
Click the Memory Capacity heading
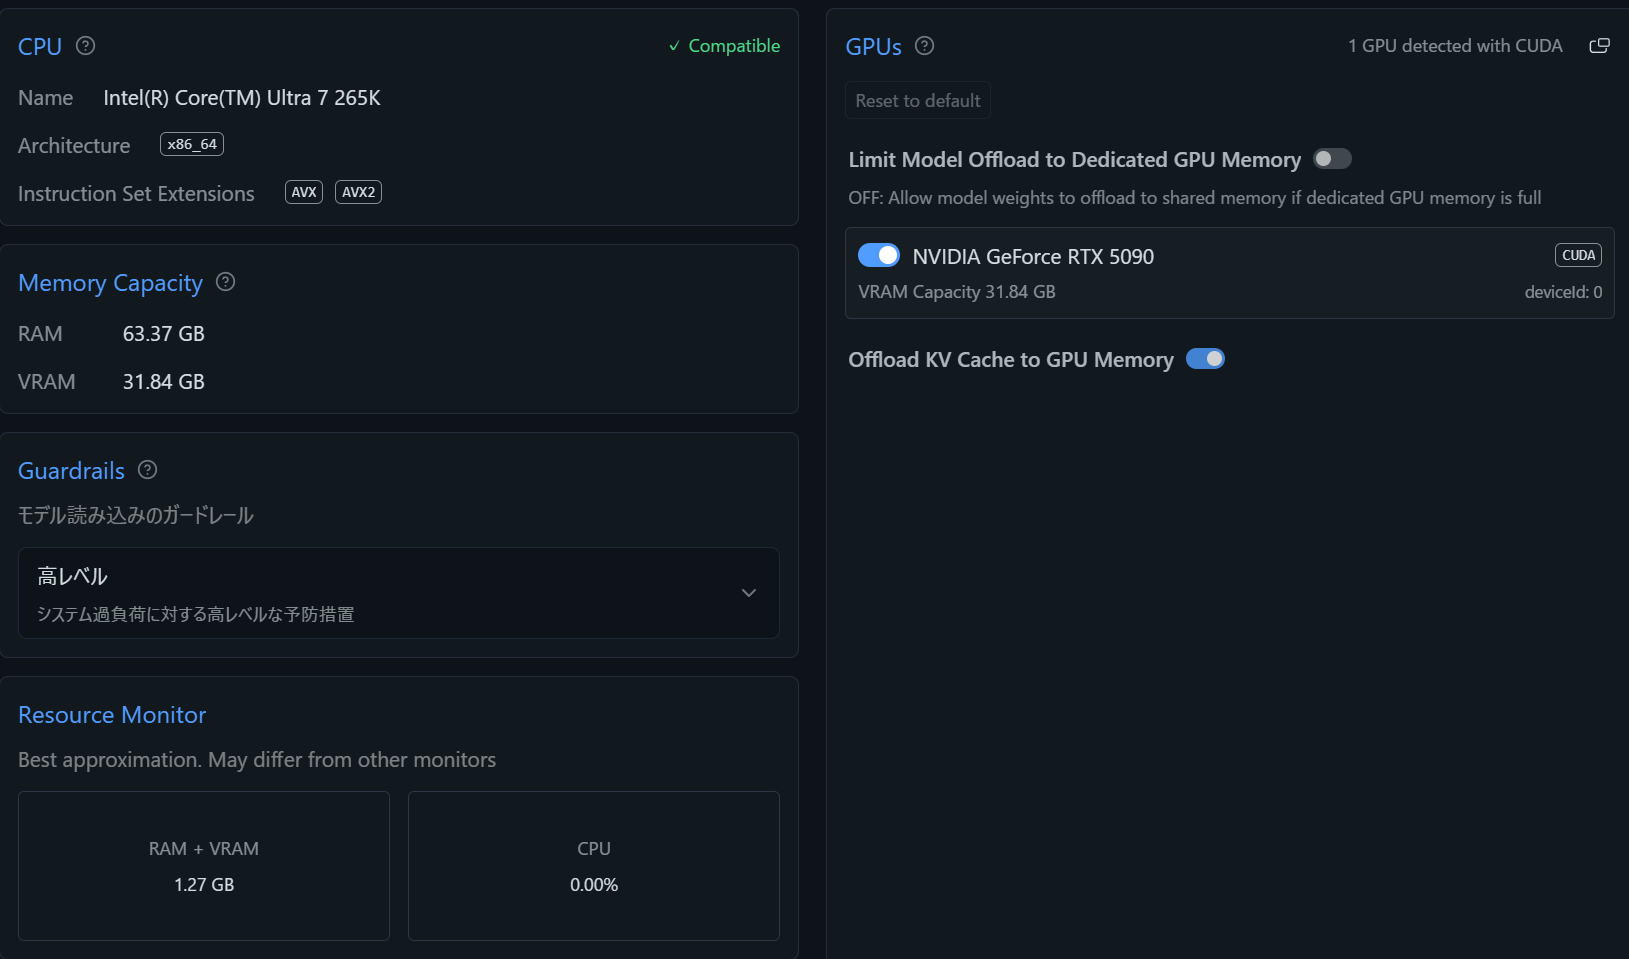point(110,283)
